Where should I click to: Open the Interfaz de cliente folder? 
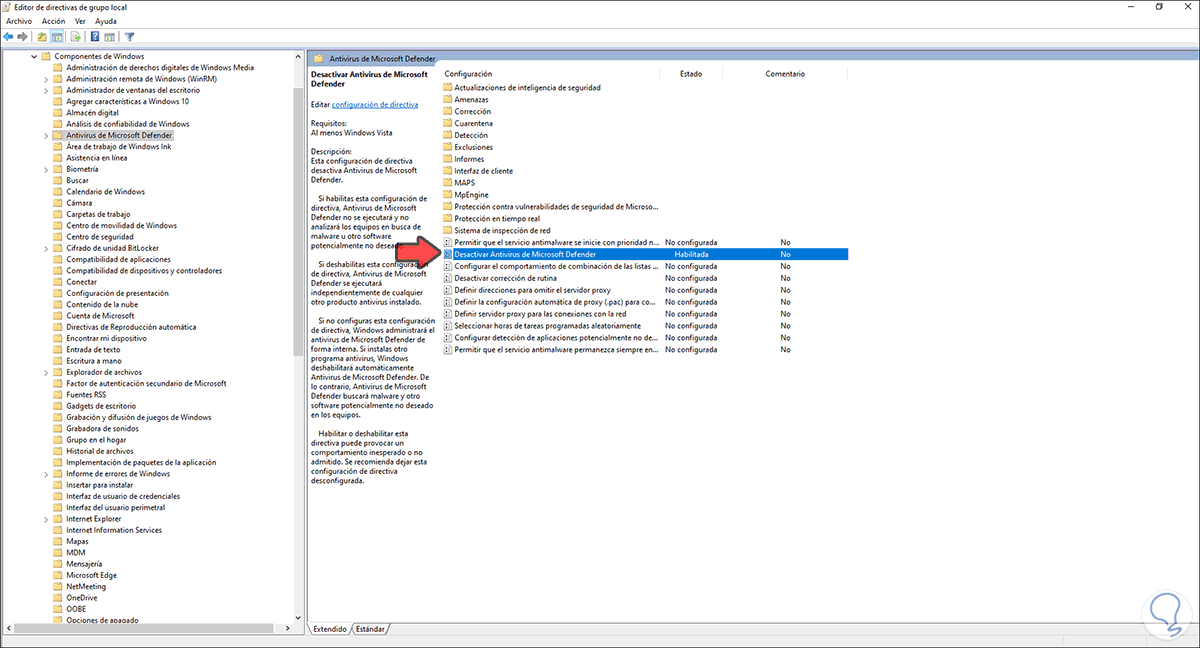pos(483,171)
